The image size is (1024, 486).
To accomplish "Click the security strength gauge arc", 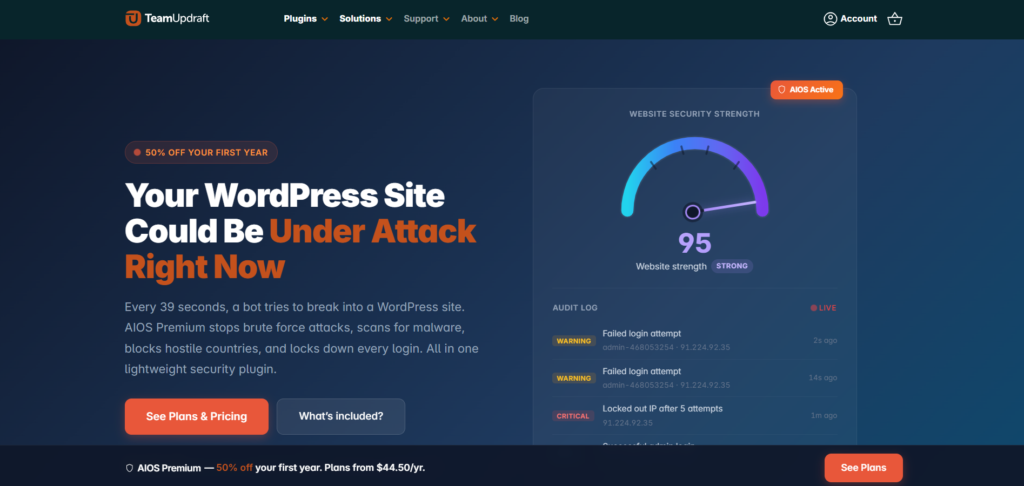I will pyautogui.click(x=694, y=176).
